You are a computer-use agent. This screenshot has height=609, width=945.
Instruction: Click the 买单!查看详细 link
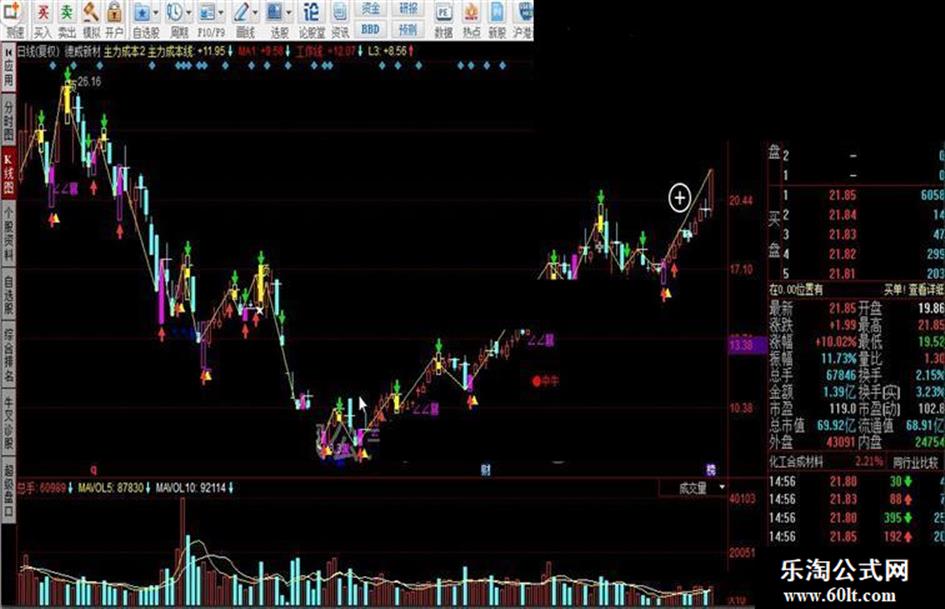coord(914,290)
